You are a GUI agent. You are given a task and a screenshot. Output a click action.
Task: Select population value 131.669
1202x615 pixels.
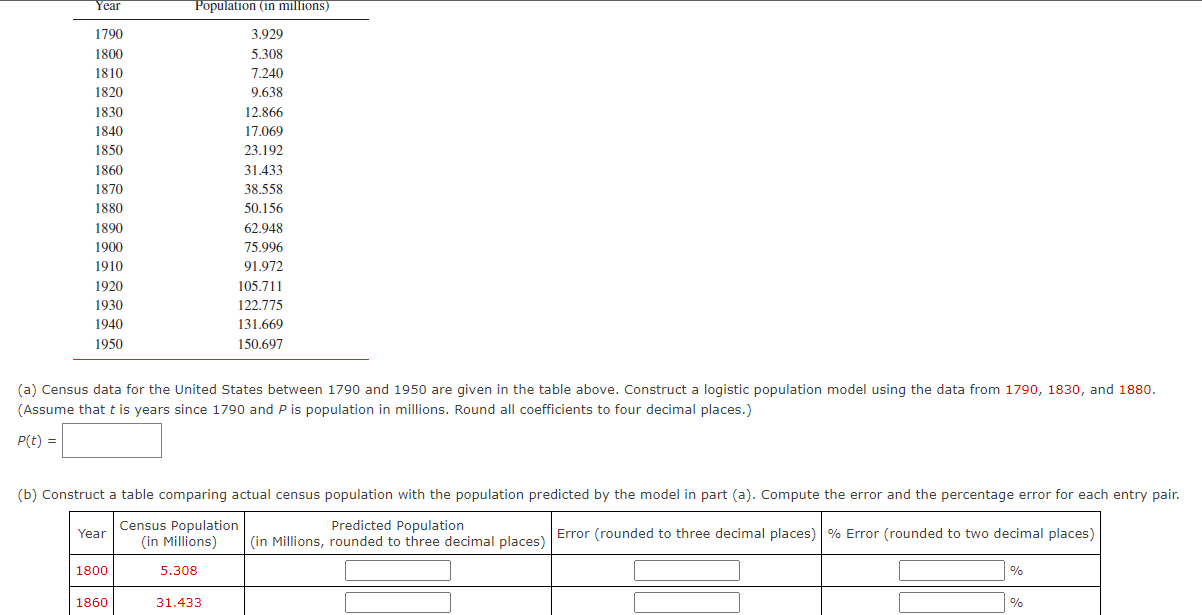[x=260, y=324]
